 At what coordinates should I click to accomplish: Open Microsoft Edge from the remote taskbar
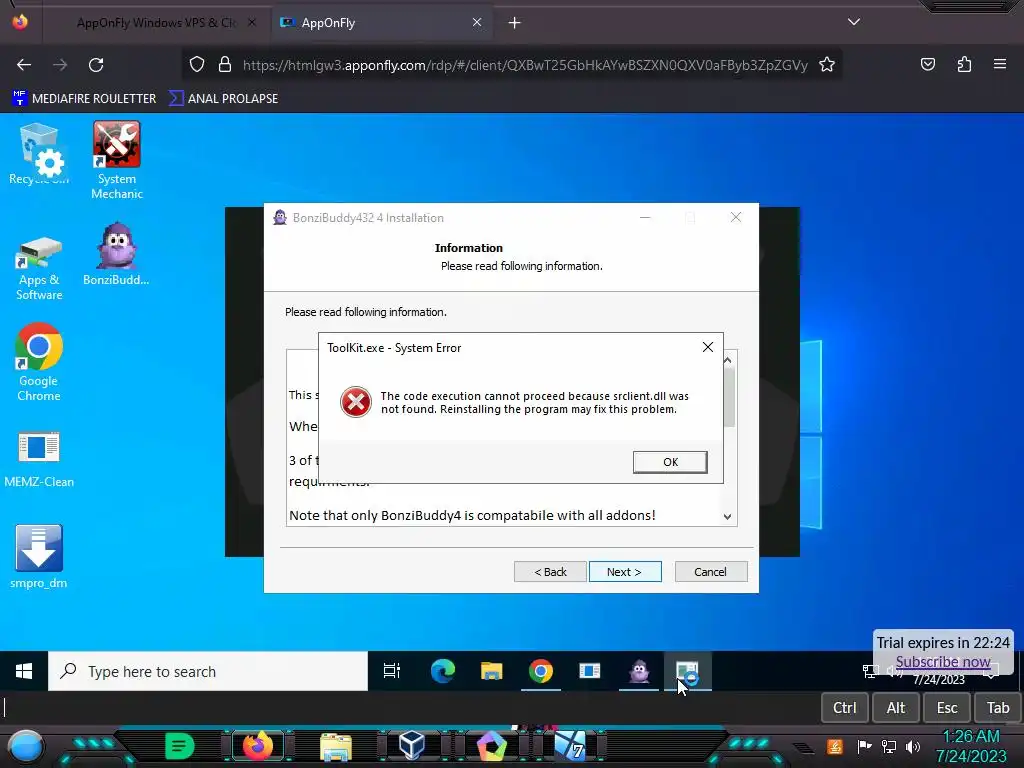[x=443, y=671]
